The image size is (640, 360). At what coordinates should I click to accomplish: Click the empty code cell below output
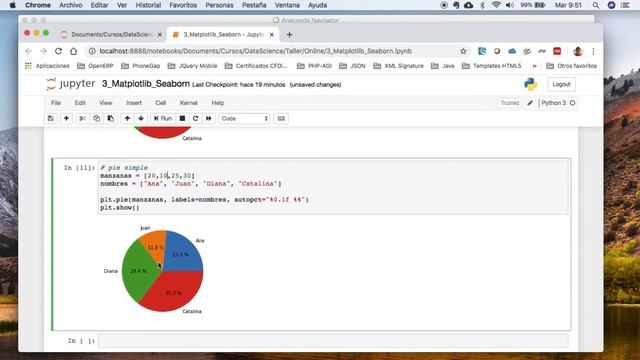(333, 341)
